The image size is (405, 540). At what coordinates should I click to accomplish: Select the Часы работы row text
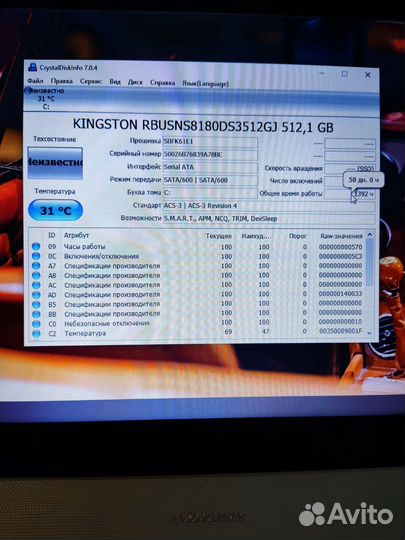[x=84, y=246]
